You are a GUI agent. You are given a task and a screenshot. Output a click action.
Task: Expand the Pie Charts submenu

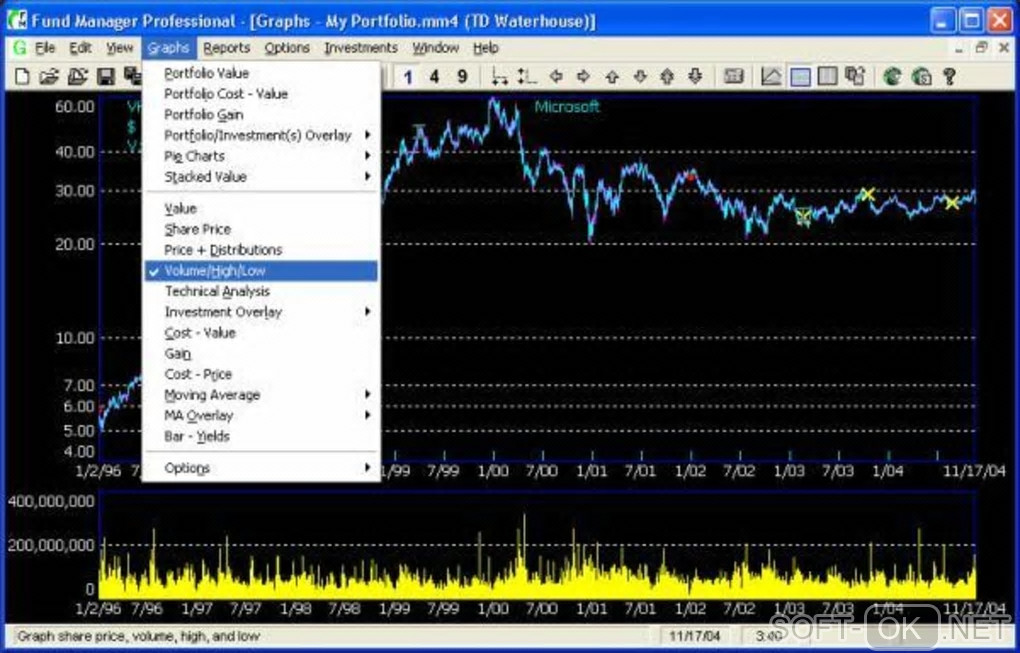[x=261, y=156]
